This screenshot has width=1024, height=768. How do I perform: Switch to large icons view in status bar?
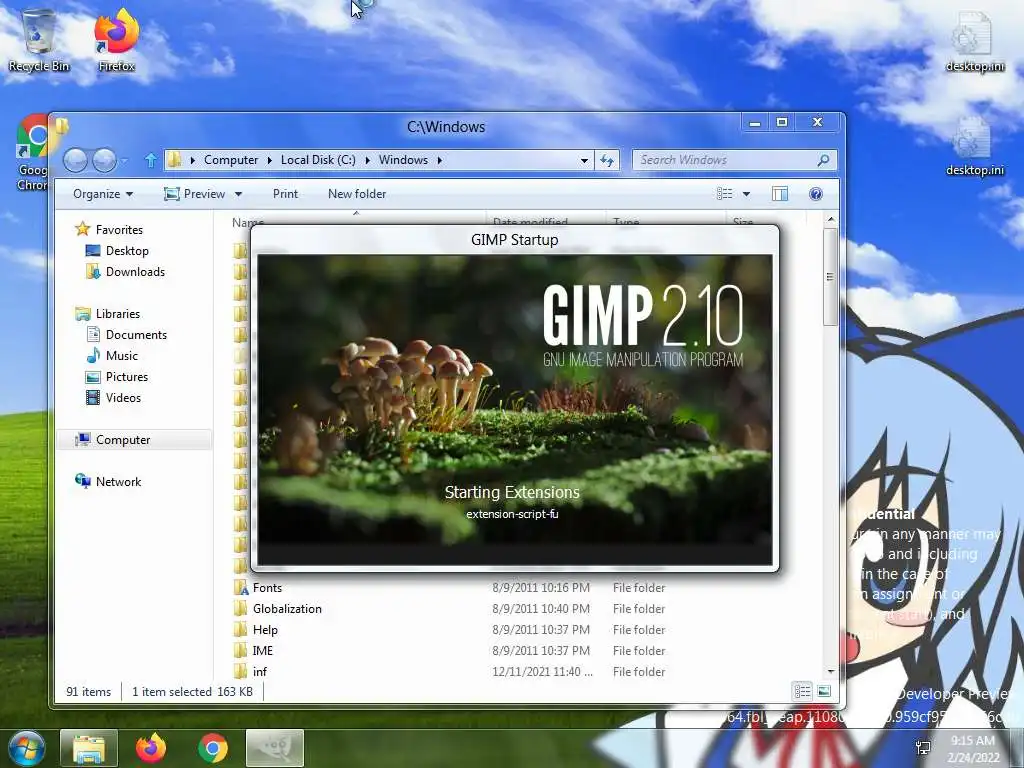824,691
